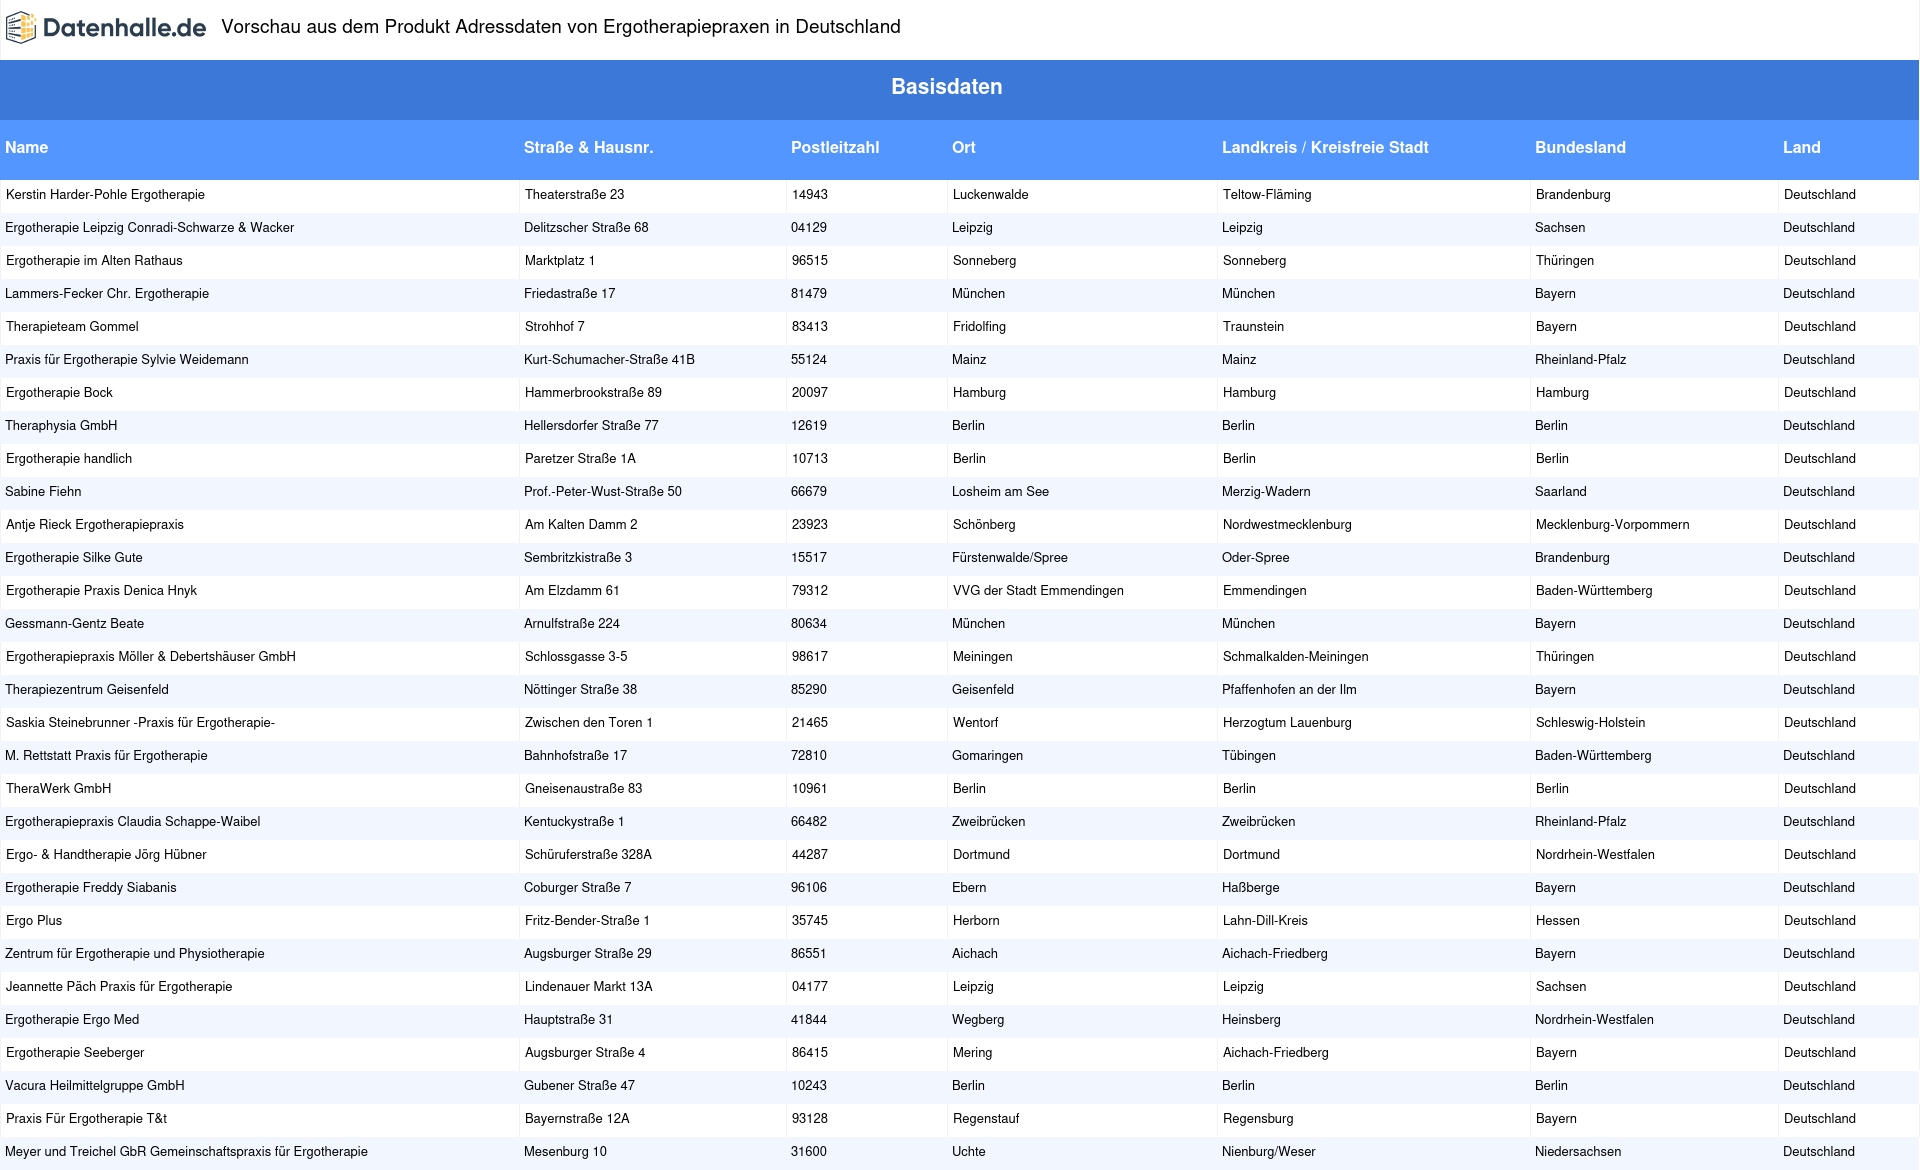Select Praxis für Ergotherapie Sylvie Weidemann

click(x=127, y=360)
